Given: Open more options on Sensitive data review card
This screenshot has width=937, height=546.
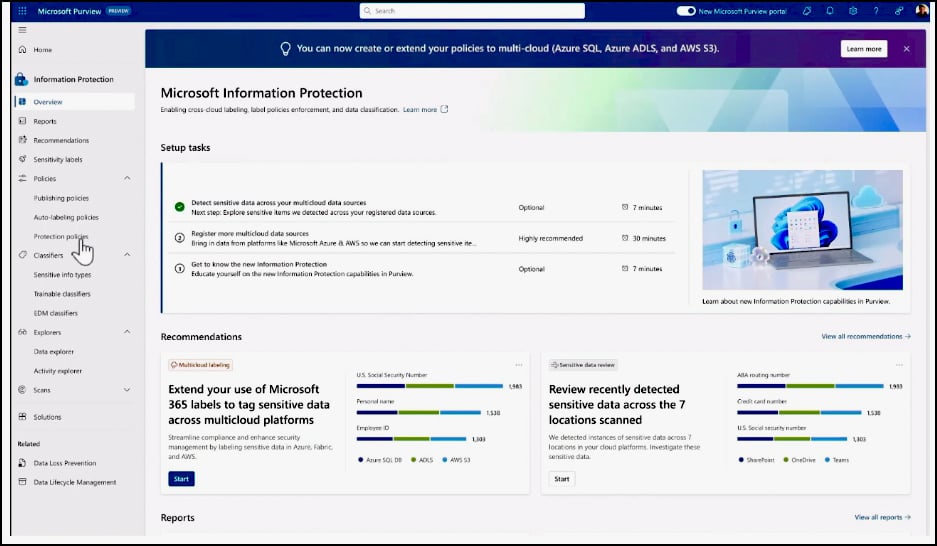Looking at the screenshot, I should [x=899, y=364].
